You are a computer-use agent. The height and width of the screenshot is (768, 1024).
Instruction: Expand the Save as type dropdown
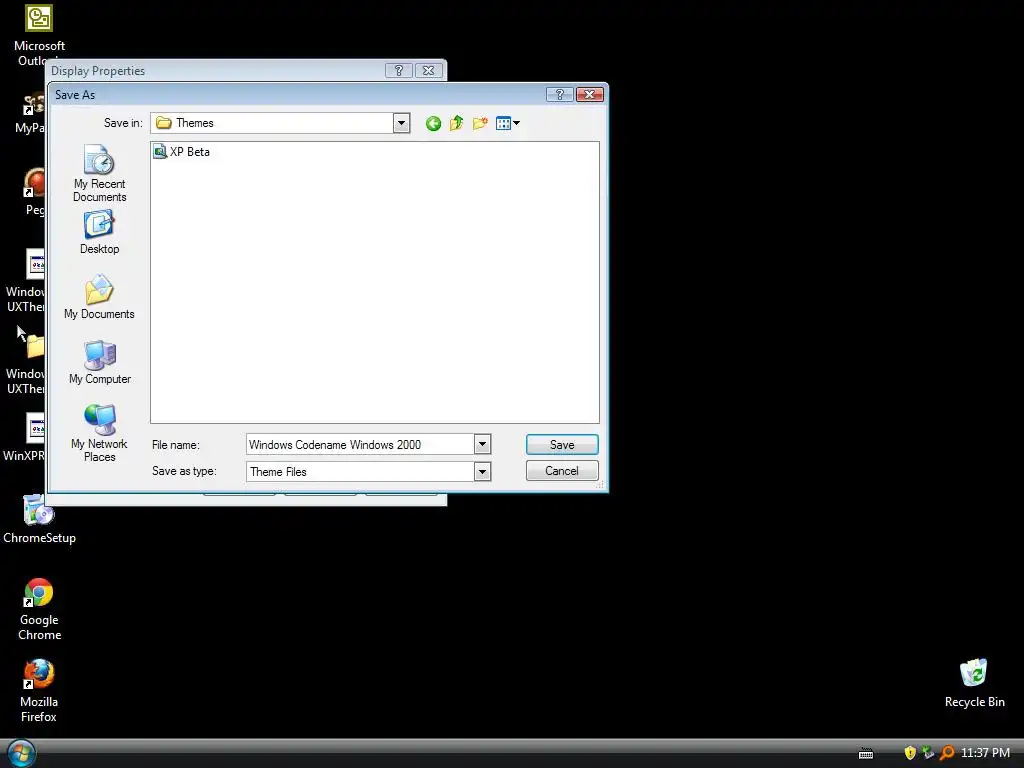pos(482,472)
